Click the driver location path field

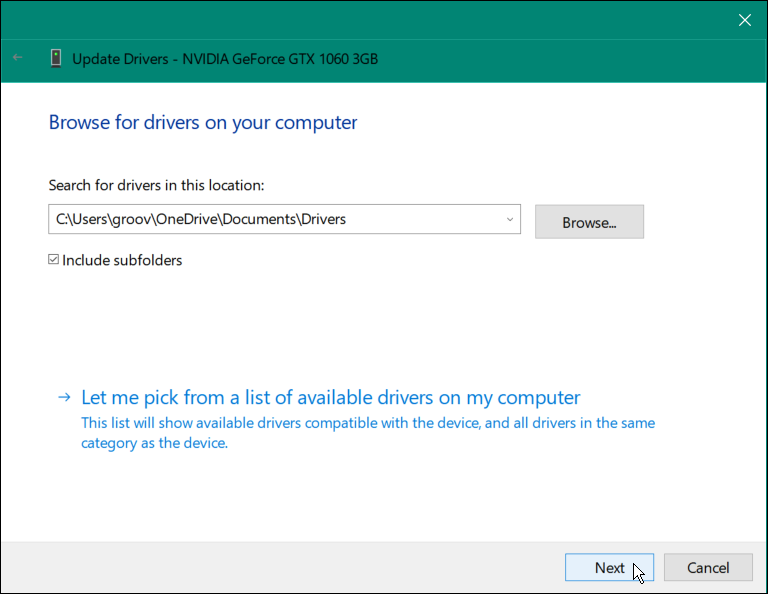click(284, 219)
